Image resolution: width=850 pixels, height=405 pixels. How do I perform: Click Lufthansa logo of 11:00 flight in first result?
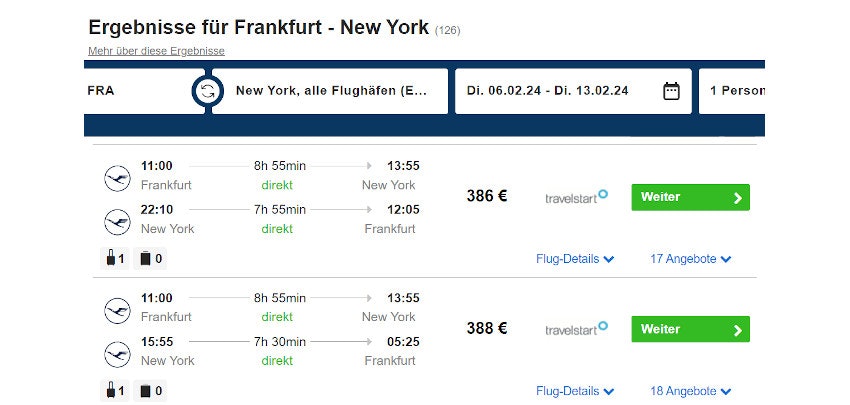pos(118,179)
